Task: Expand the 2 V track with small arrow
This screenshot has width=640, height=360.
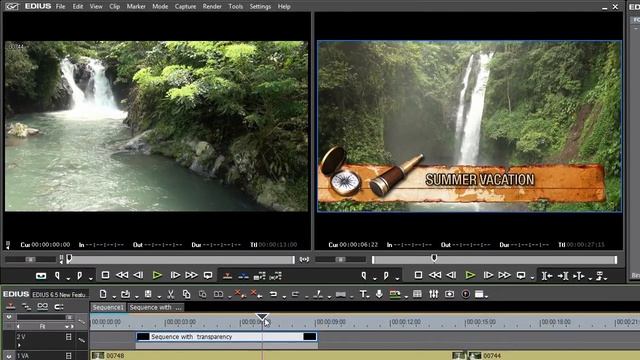Action: click(x=19, y=345)
